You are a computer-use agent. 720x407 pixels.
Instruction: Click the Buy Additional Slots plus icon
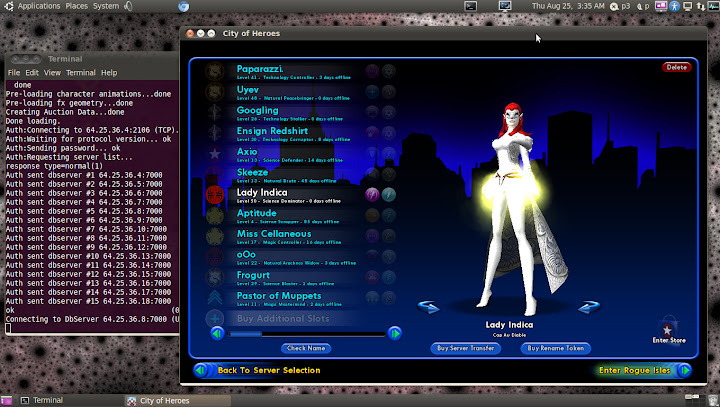coord(214,318)
